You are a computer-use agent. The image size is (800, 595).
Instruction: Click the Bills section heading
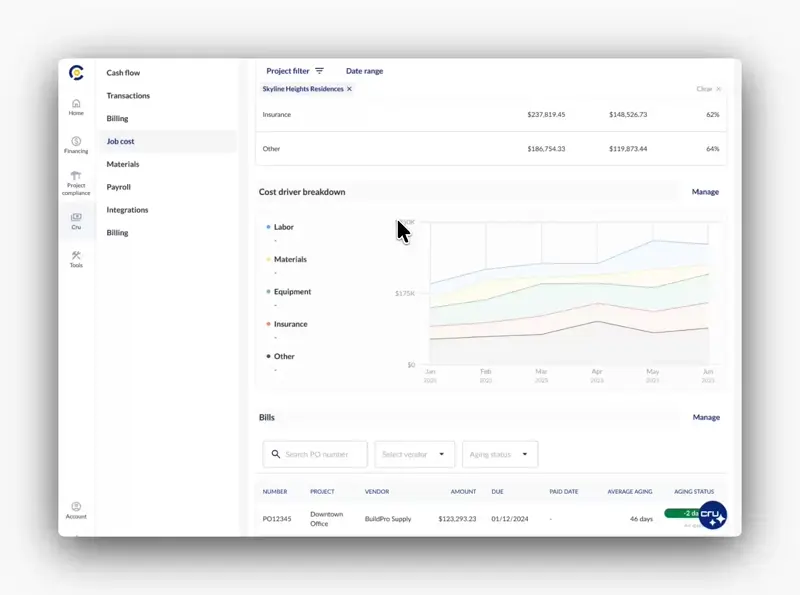click(x=267, y=417)
